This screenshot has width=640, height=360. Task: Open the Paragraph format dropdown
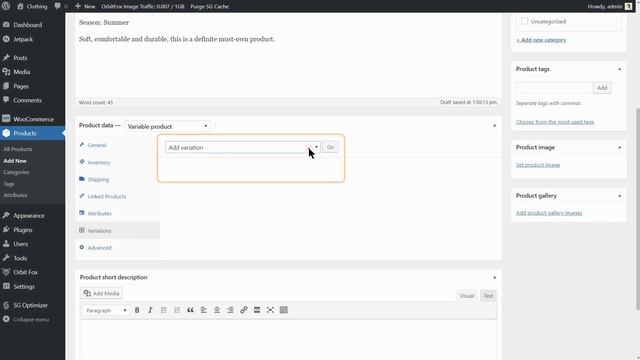(x=106, y=310)
